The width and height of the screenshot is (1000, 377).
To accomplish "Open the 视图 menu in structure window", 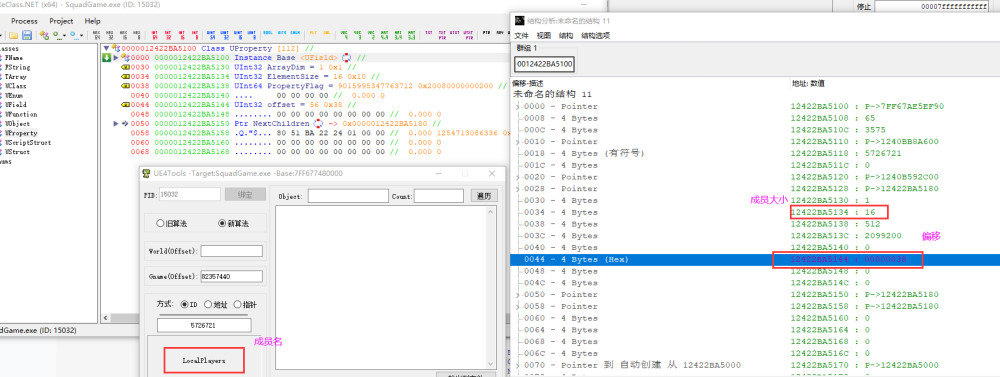I will [543, 36].
